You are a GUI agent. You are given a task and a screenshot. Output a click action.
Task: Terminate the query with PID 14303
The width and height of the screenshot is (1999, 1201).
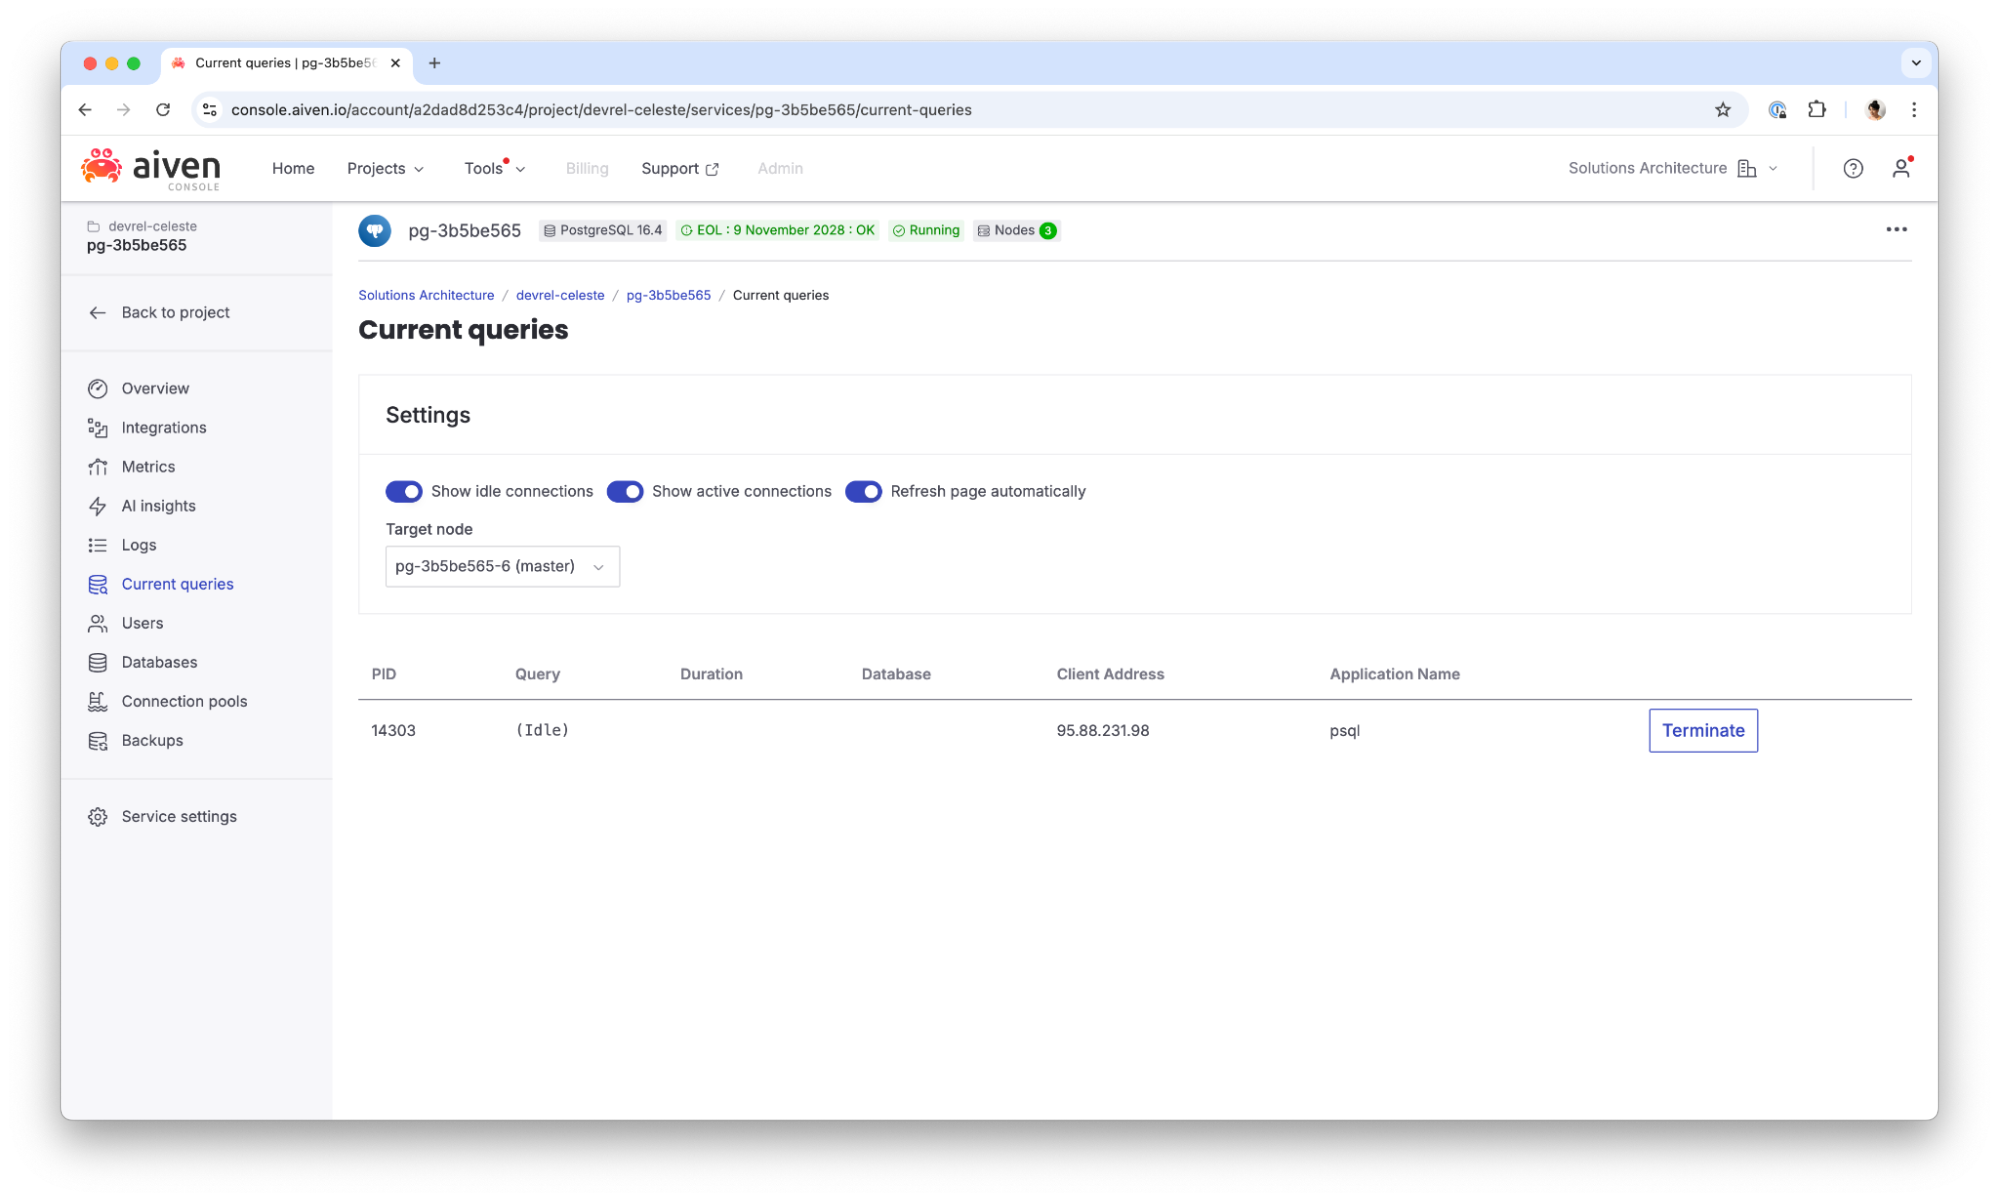[1702, 731]
